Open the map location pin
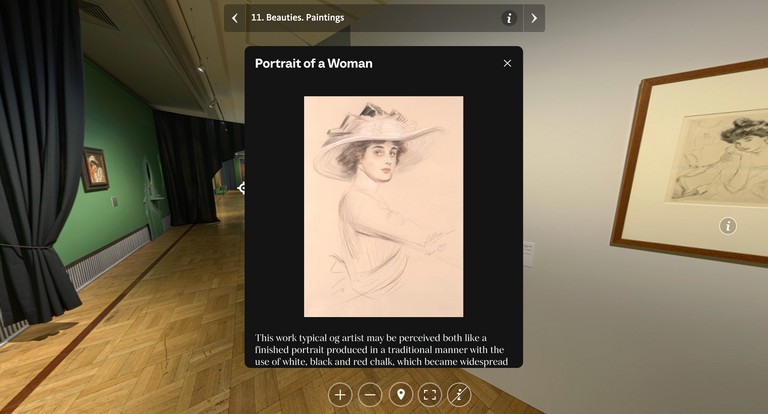Viewport: 768px width, 414px height. (400, 395)
